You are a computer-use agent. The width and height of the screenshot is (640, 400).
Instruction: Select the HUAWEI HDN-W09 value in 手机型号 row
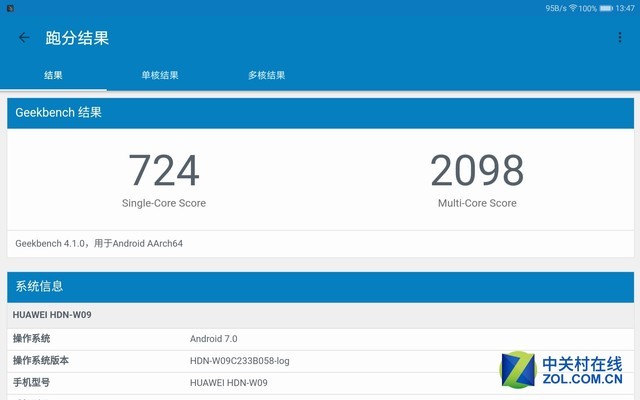tap(229, 383)
